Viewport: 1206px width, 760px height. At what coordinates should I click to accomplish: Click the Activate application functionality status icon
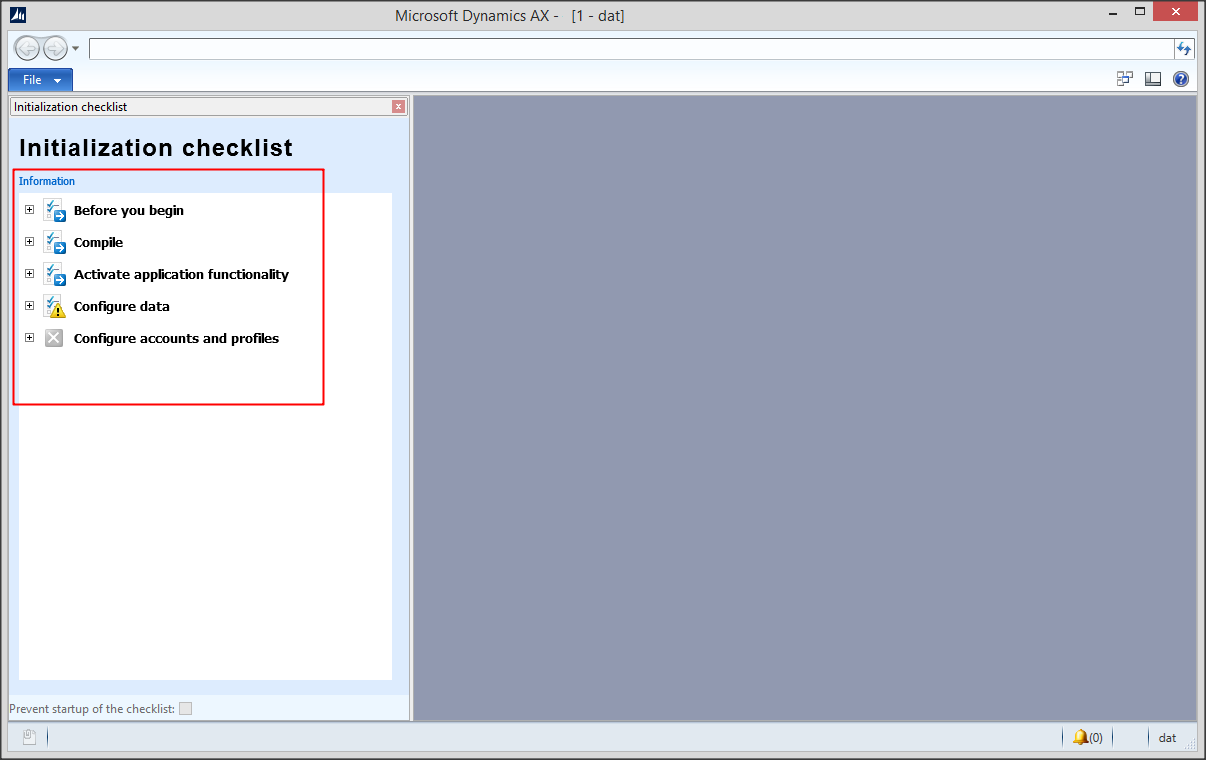pos(54,274)
